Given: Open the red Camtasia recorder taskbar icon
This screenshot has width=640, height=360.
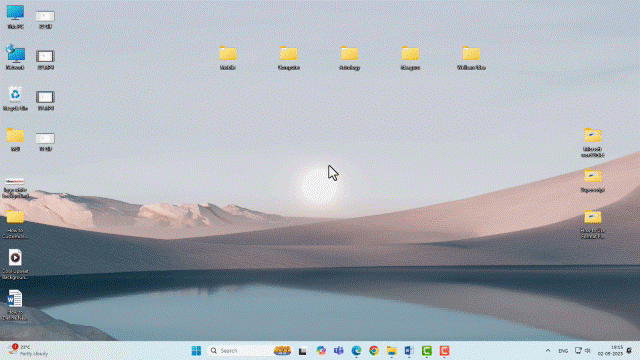Looking at the screenshot, I should 444,351.
